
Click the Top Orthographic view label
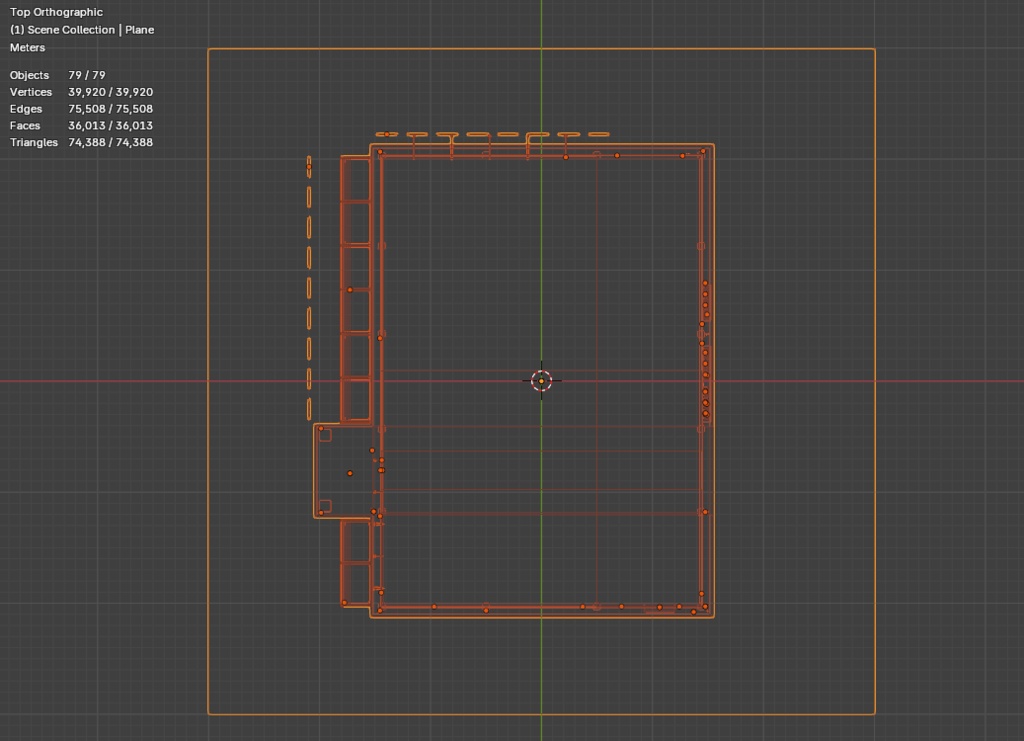[x=56, y=11]
